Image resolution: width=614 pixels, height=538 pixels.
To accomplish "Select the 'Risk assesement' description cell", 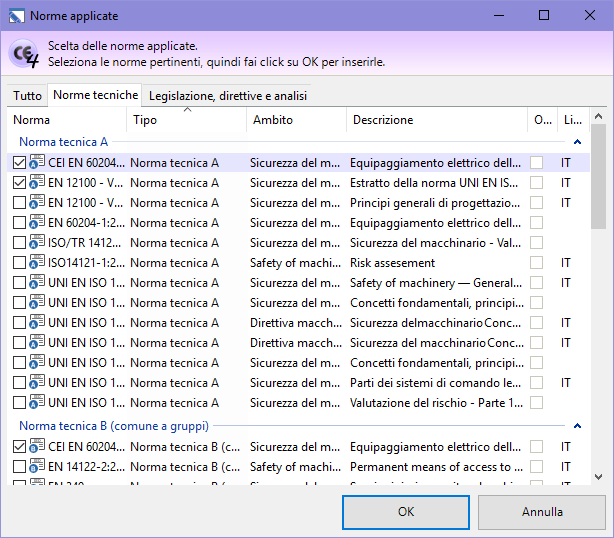I will pos(392,263).
